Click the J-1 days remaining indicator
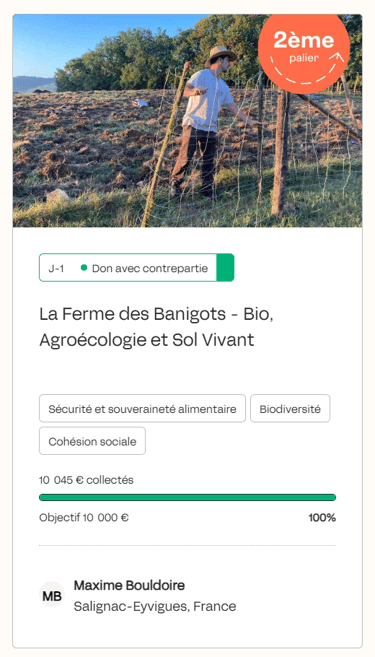Screen dimensions: 375x657 coord(56,268)
